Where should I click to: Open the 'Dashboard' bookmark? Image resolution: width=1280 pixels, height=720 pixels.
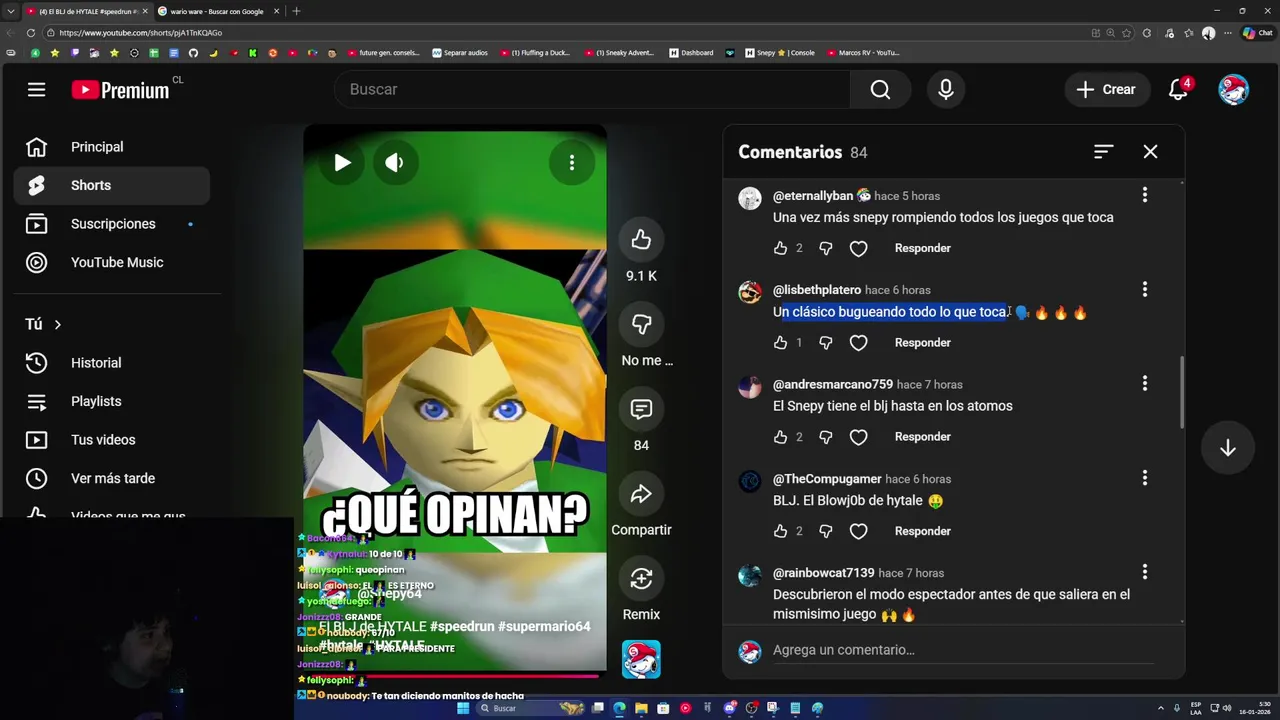tap(691, 53)
